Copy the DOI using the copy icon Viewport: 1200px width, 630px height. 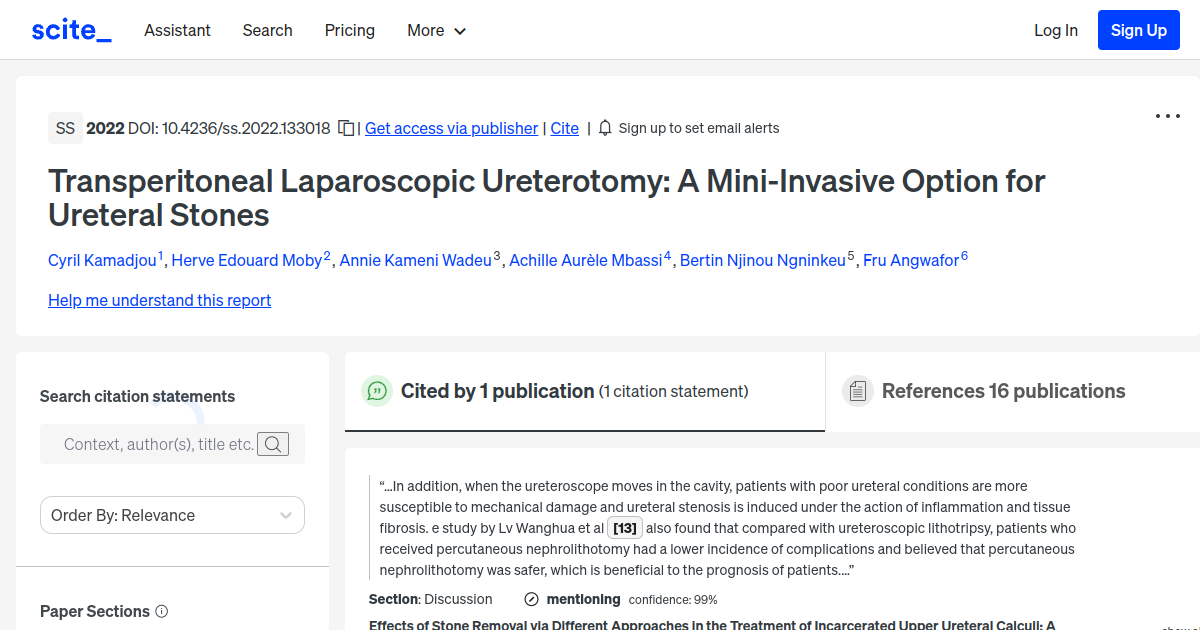point(344,128)
